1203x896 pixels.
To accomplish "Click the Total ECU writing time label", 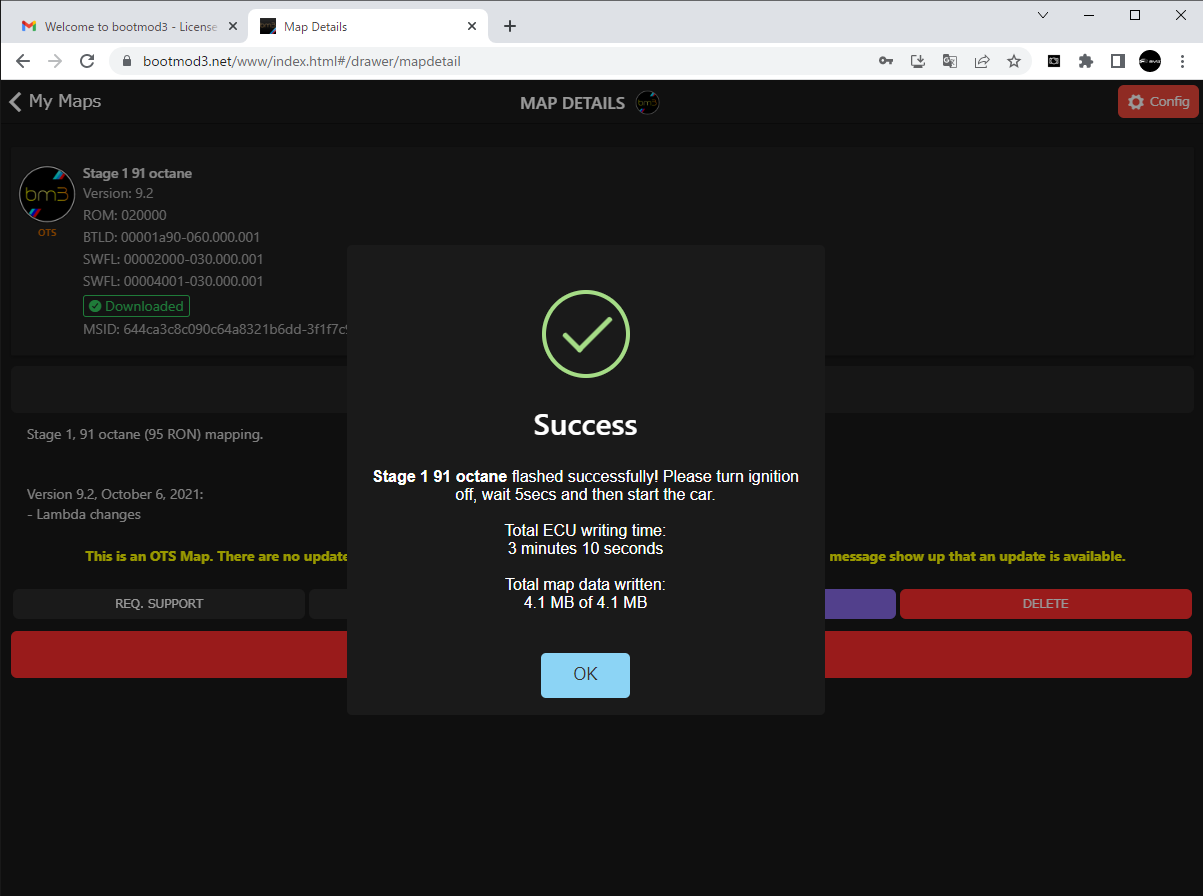I will 586,530.
